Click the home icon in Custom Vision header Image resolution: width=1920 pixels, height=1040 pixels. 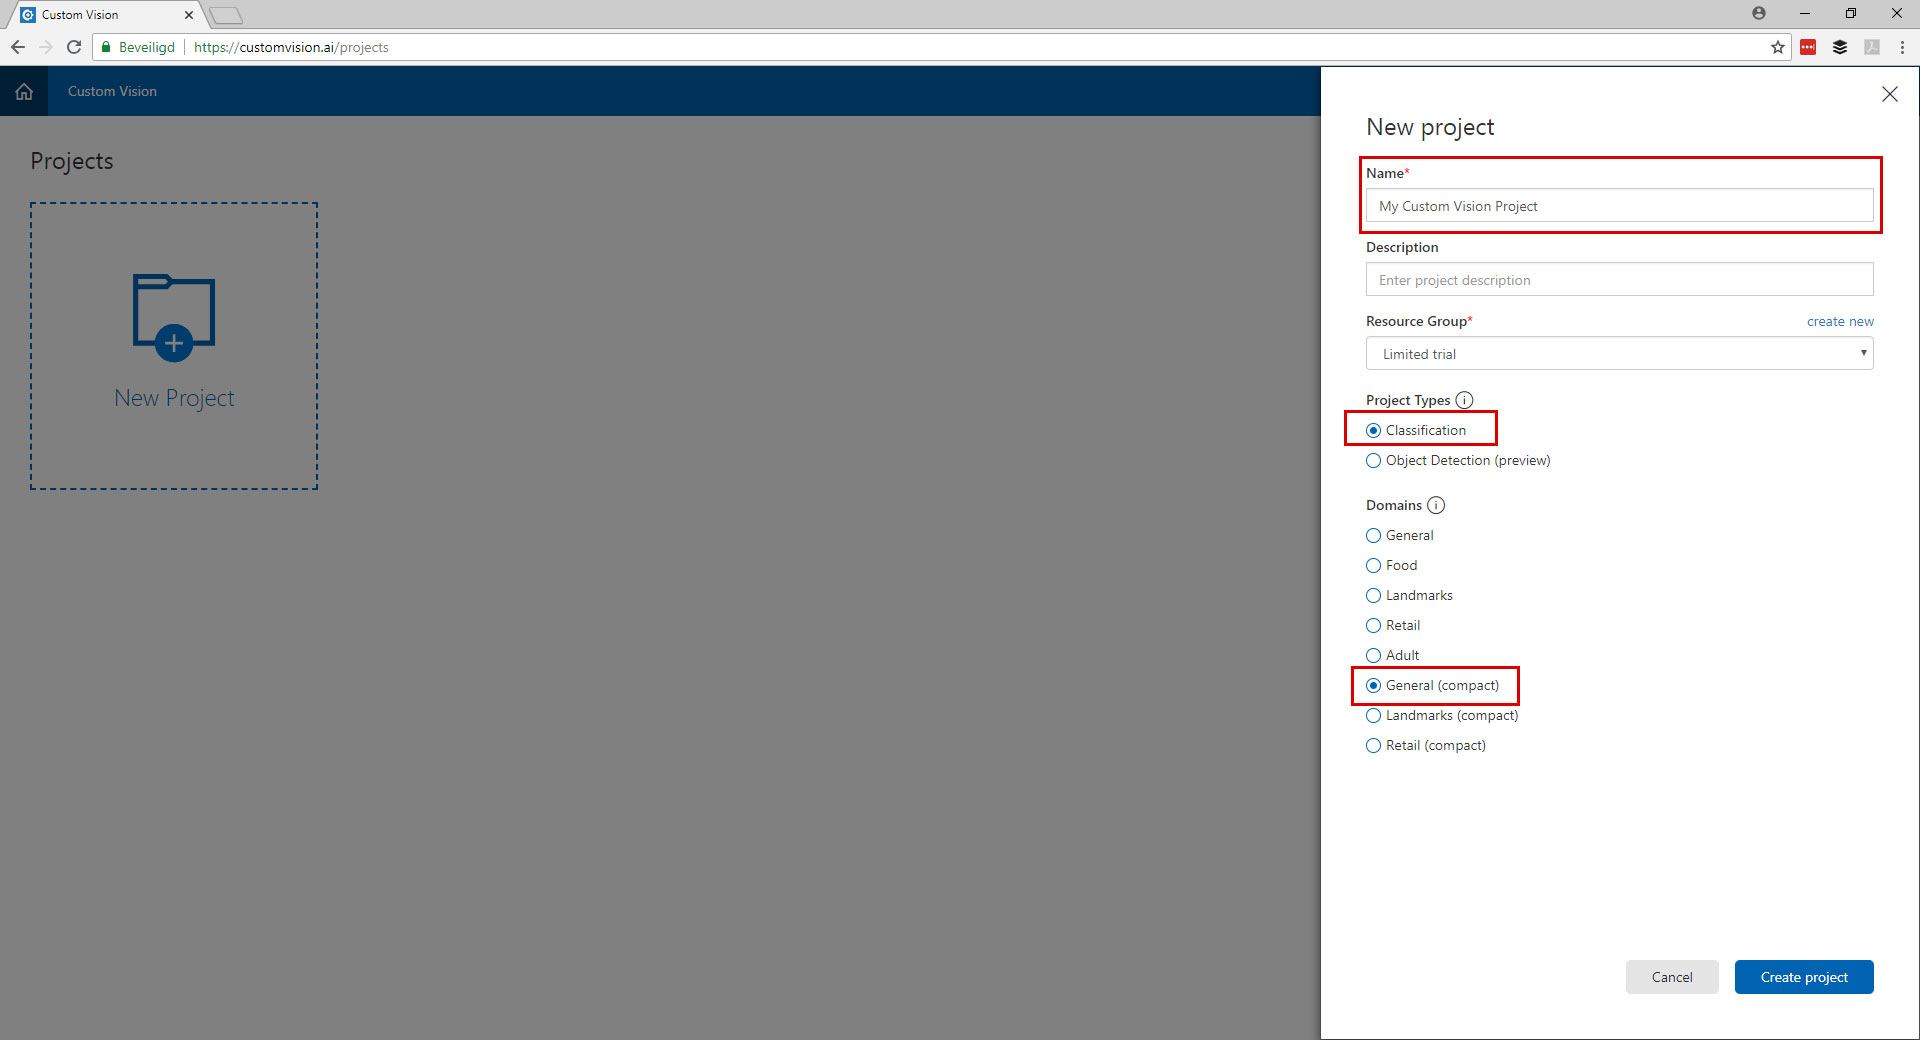point(24,91)
